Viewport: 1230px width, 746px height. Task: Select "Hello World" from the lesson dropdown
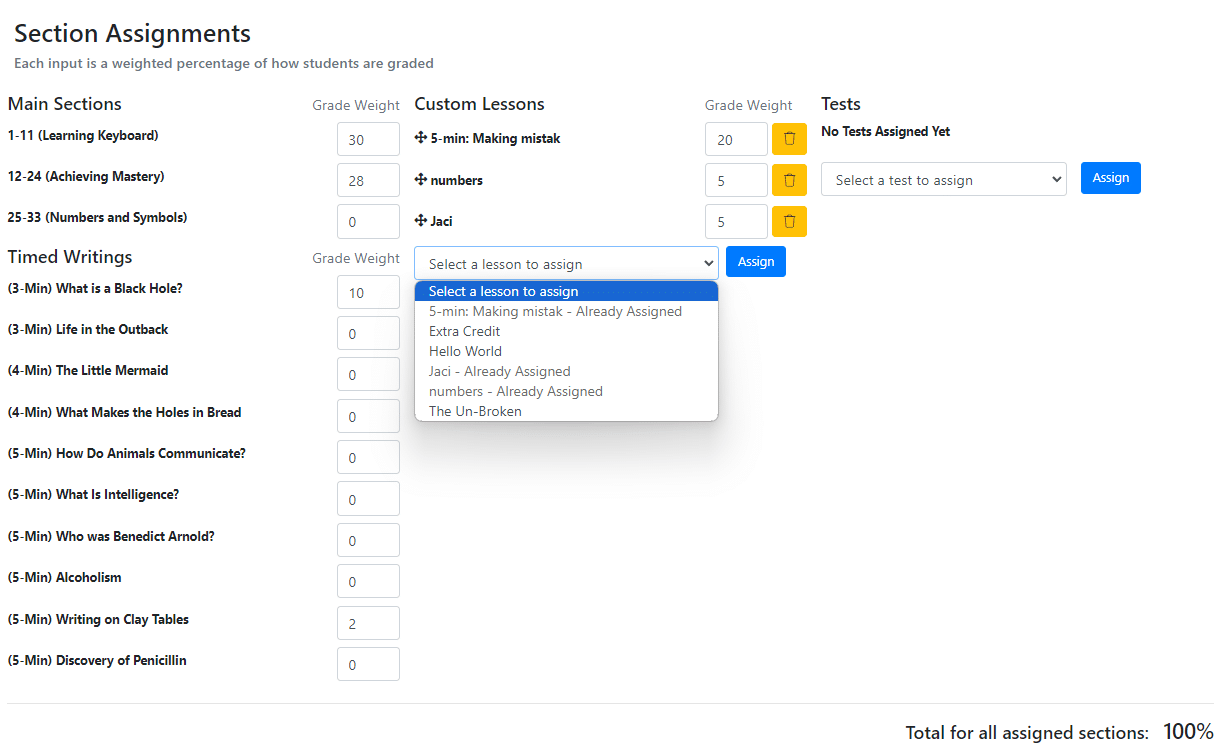click(465, 351)
